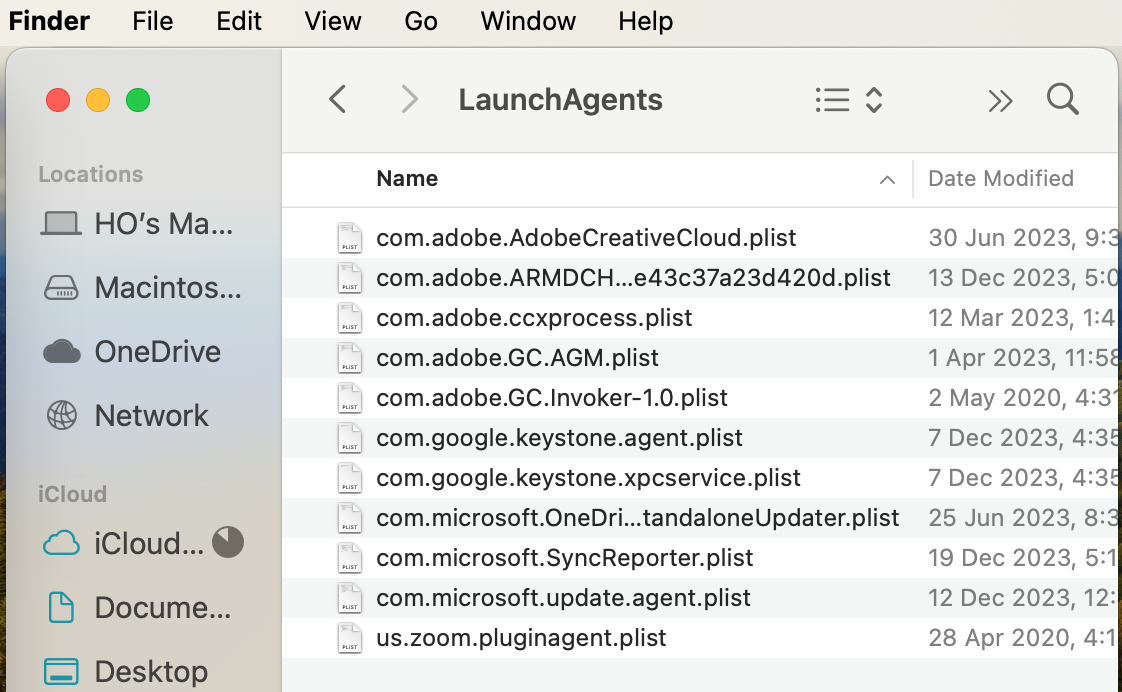Open the Go menu in menu bar
Image resolution: width=1122 pixels, height=692 pixels.
[x=421, y=21]
